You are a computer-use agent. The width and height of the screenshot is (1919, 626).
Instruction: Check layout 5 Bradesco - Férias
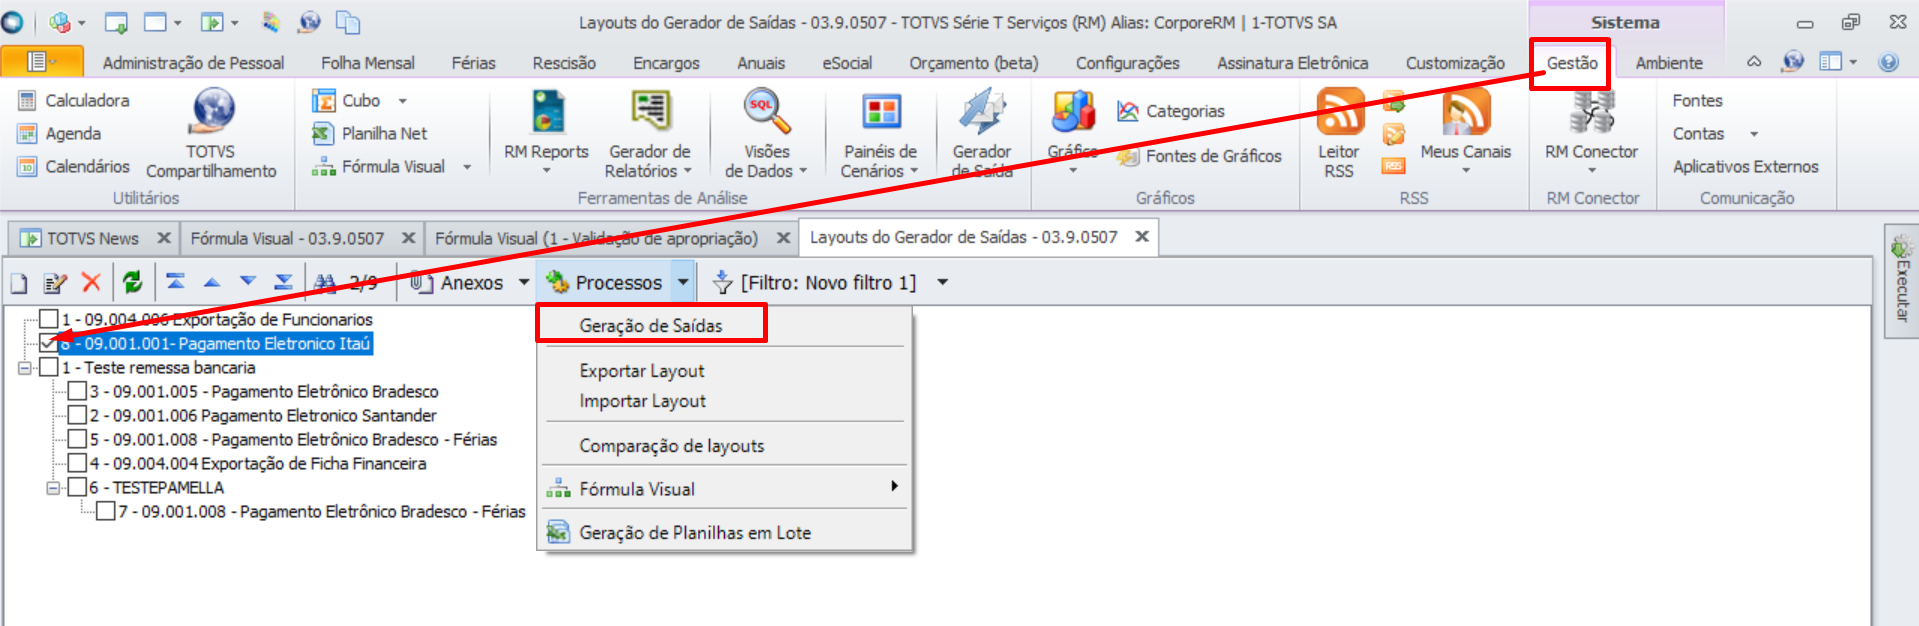click(x=77, y=439)
